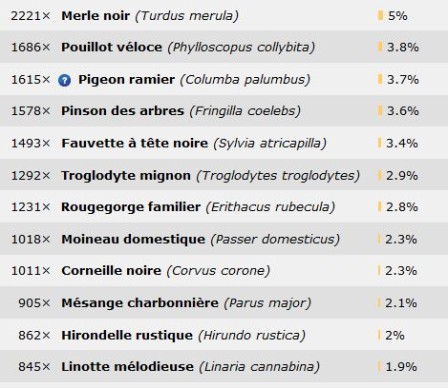The image size is (448, 388).
Task: Click the yellow percentage bar for Merle noir
Action: [380, 15]
